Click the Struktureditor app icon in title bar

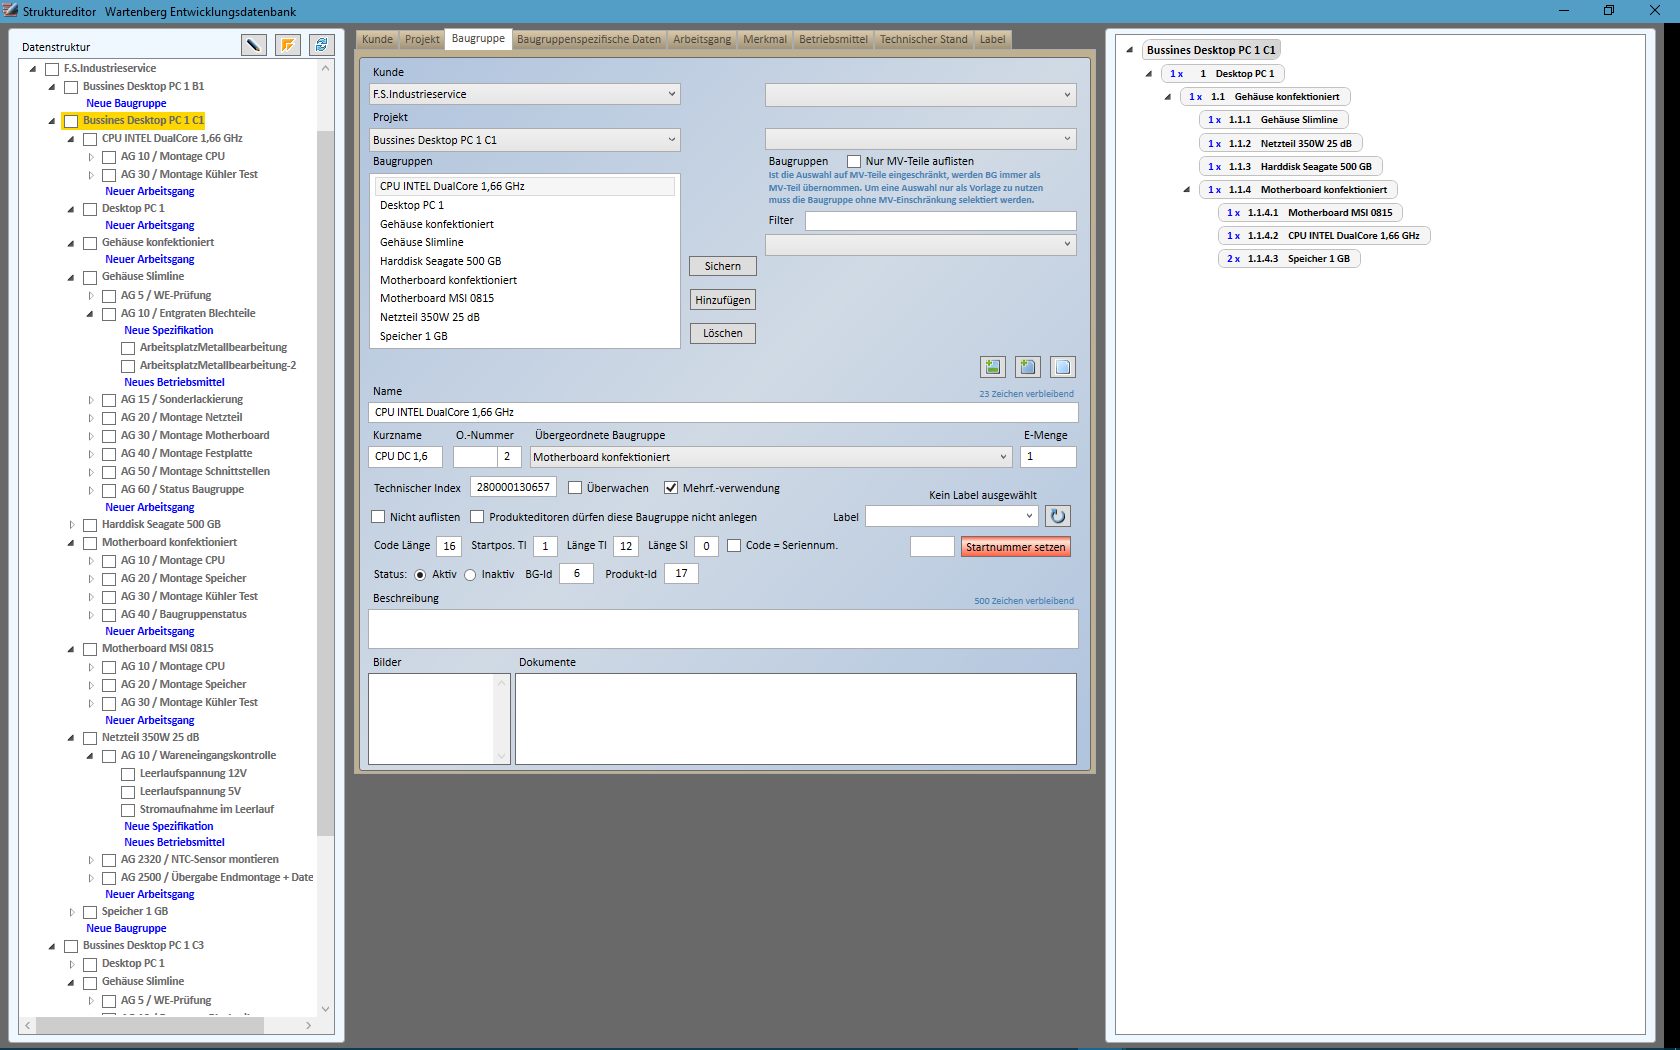click(x=11, y=11)
